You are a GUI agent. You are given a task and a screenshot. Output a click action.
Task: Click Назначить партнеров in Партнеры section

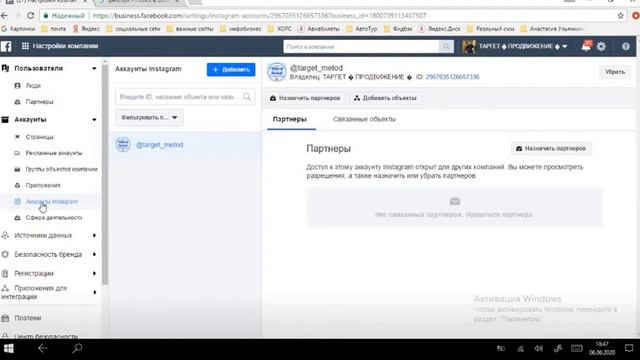click(x=551, y=149)
